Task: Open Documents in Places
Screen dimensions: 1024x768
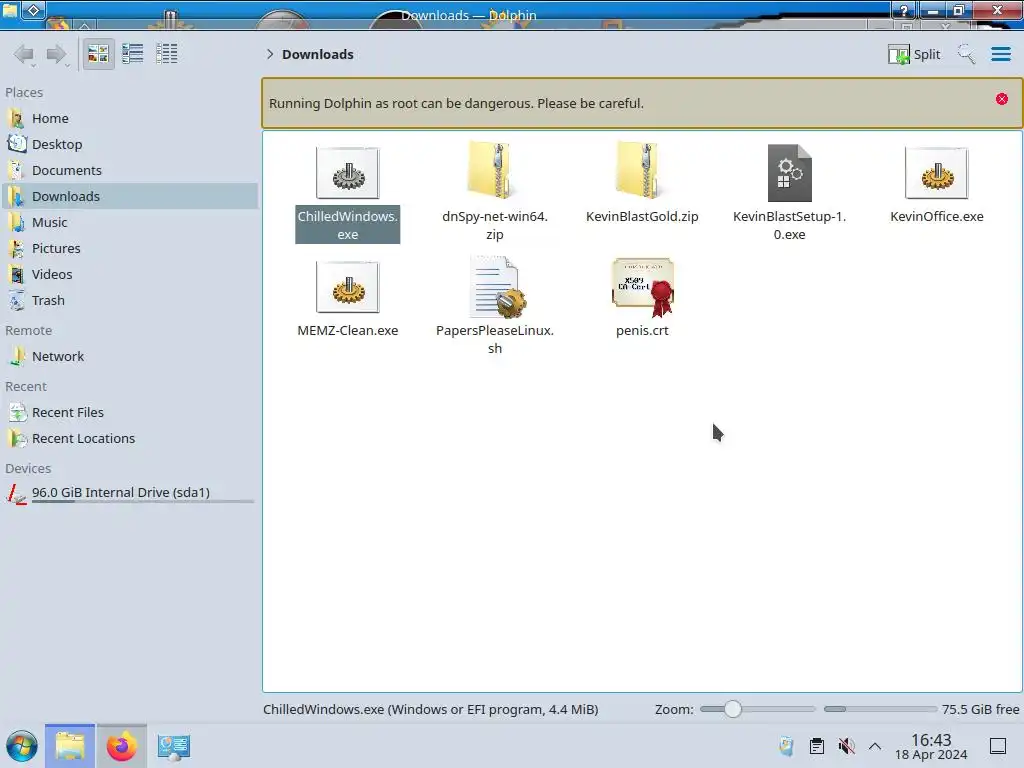Action: 130,170
